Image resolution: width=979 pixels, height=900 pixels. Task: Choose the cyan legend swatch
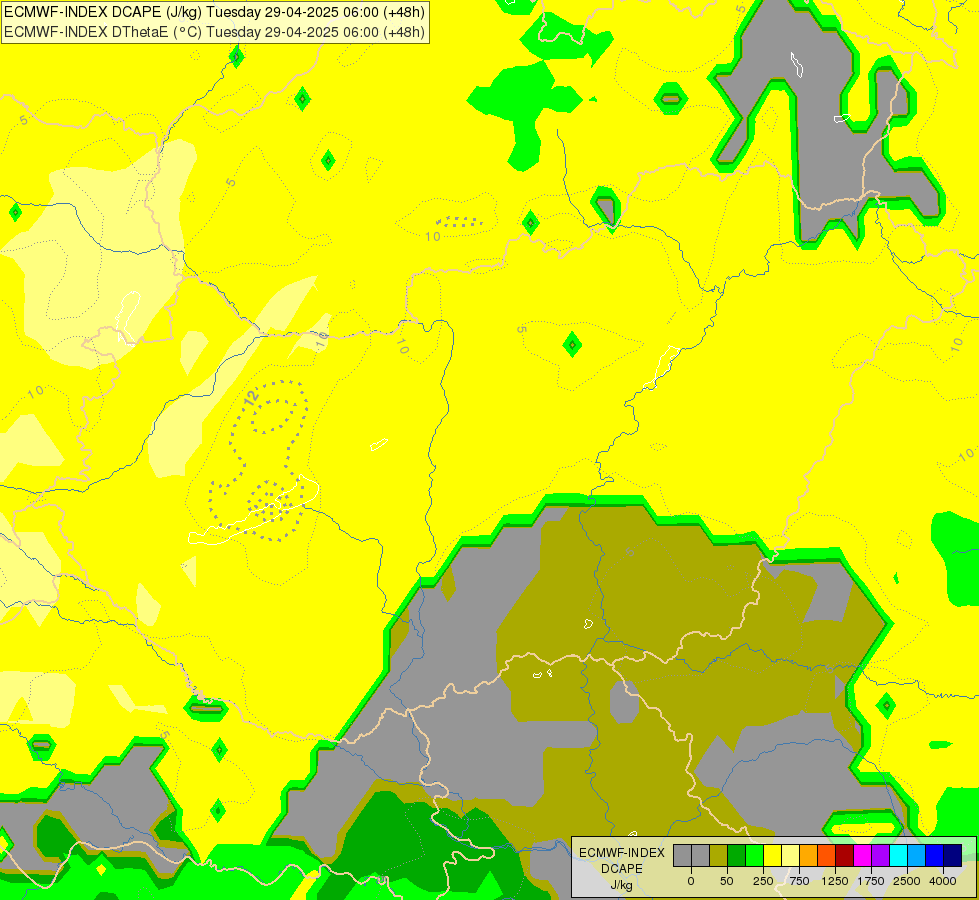coord(898,855)
